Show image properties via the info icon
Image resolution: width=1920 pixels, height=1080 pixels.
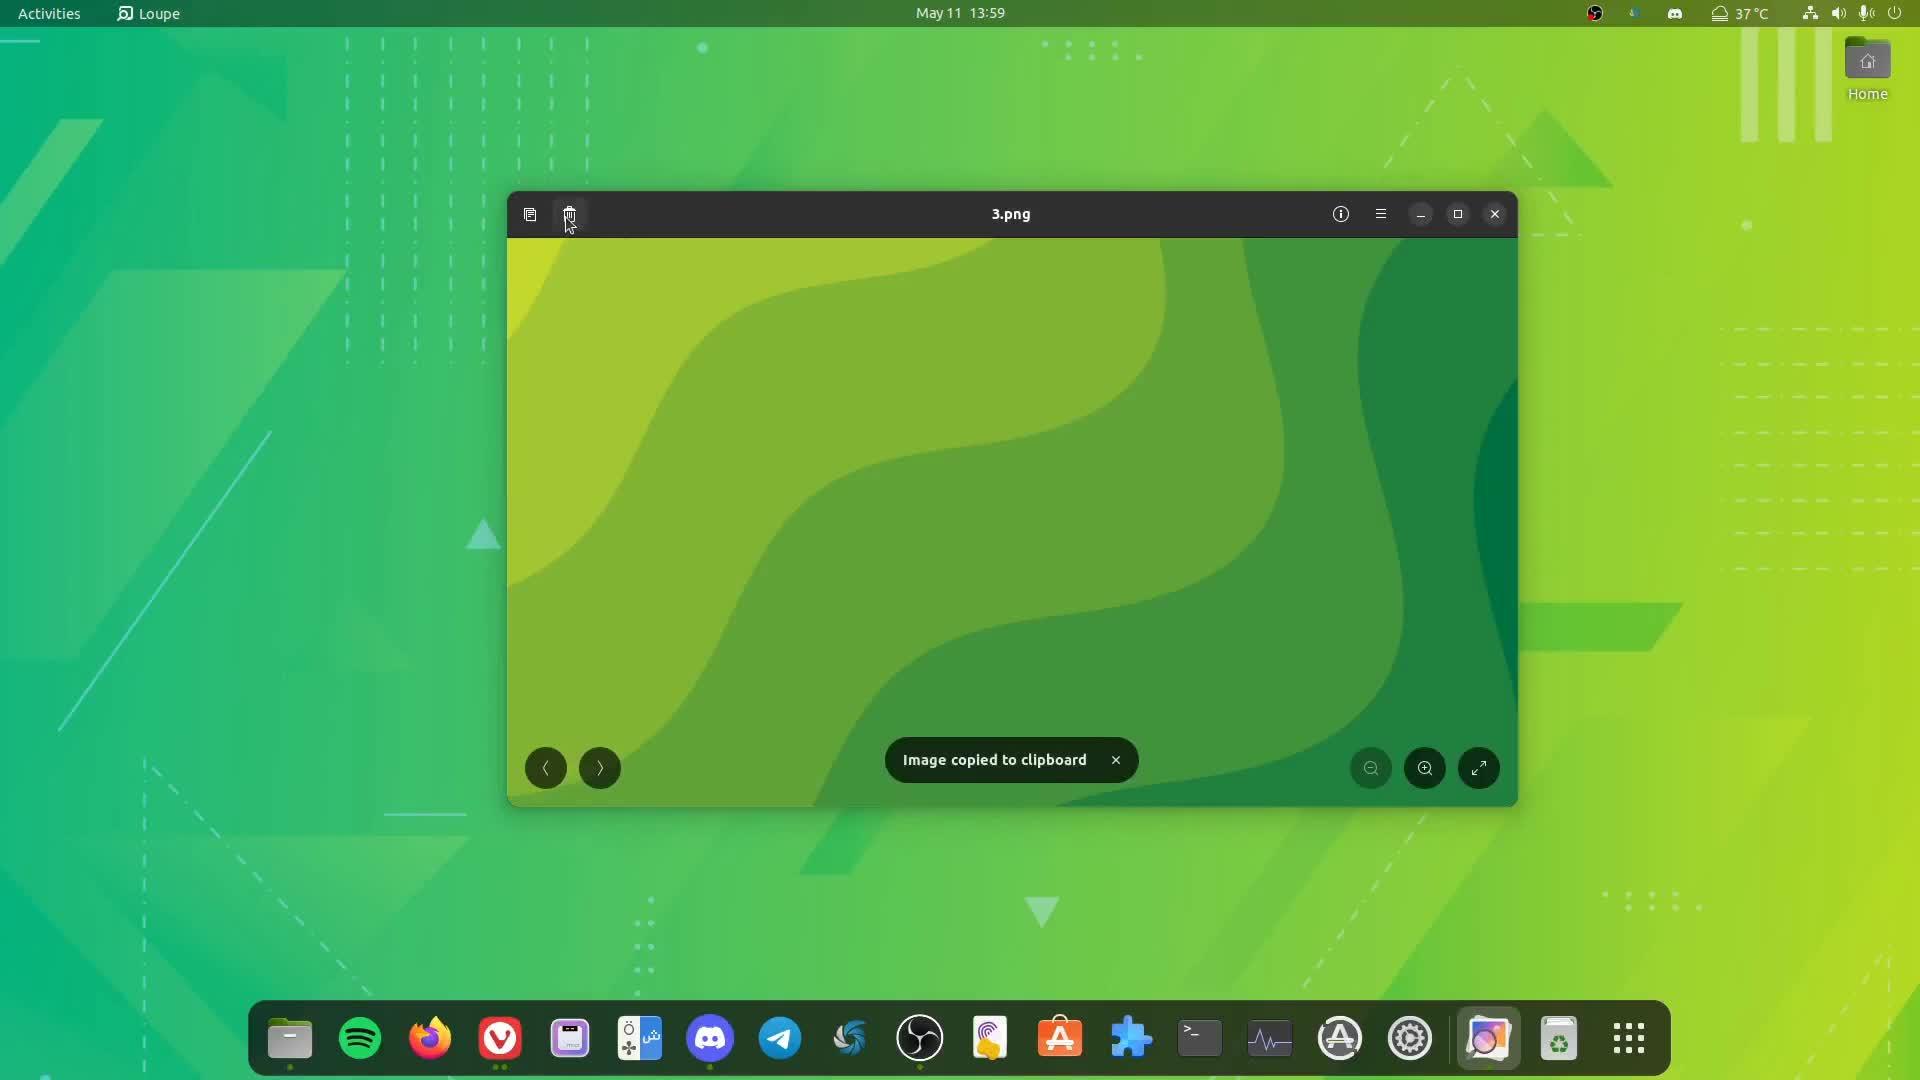(1340, 214)
